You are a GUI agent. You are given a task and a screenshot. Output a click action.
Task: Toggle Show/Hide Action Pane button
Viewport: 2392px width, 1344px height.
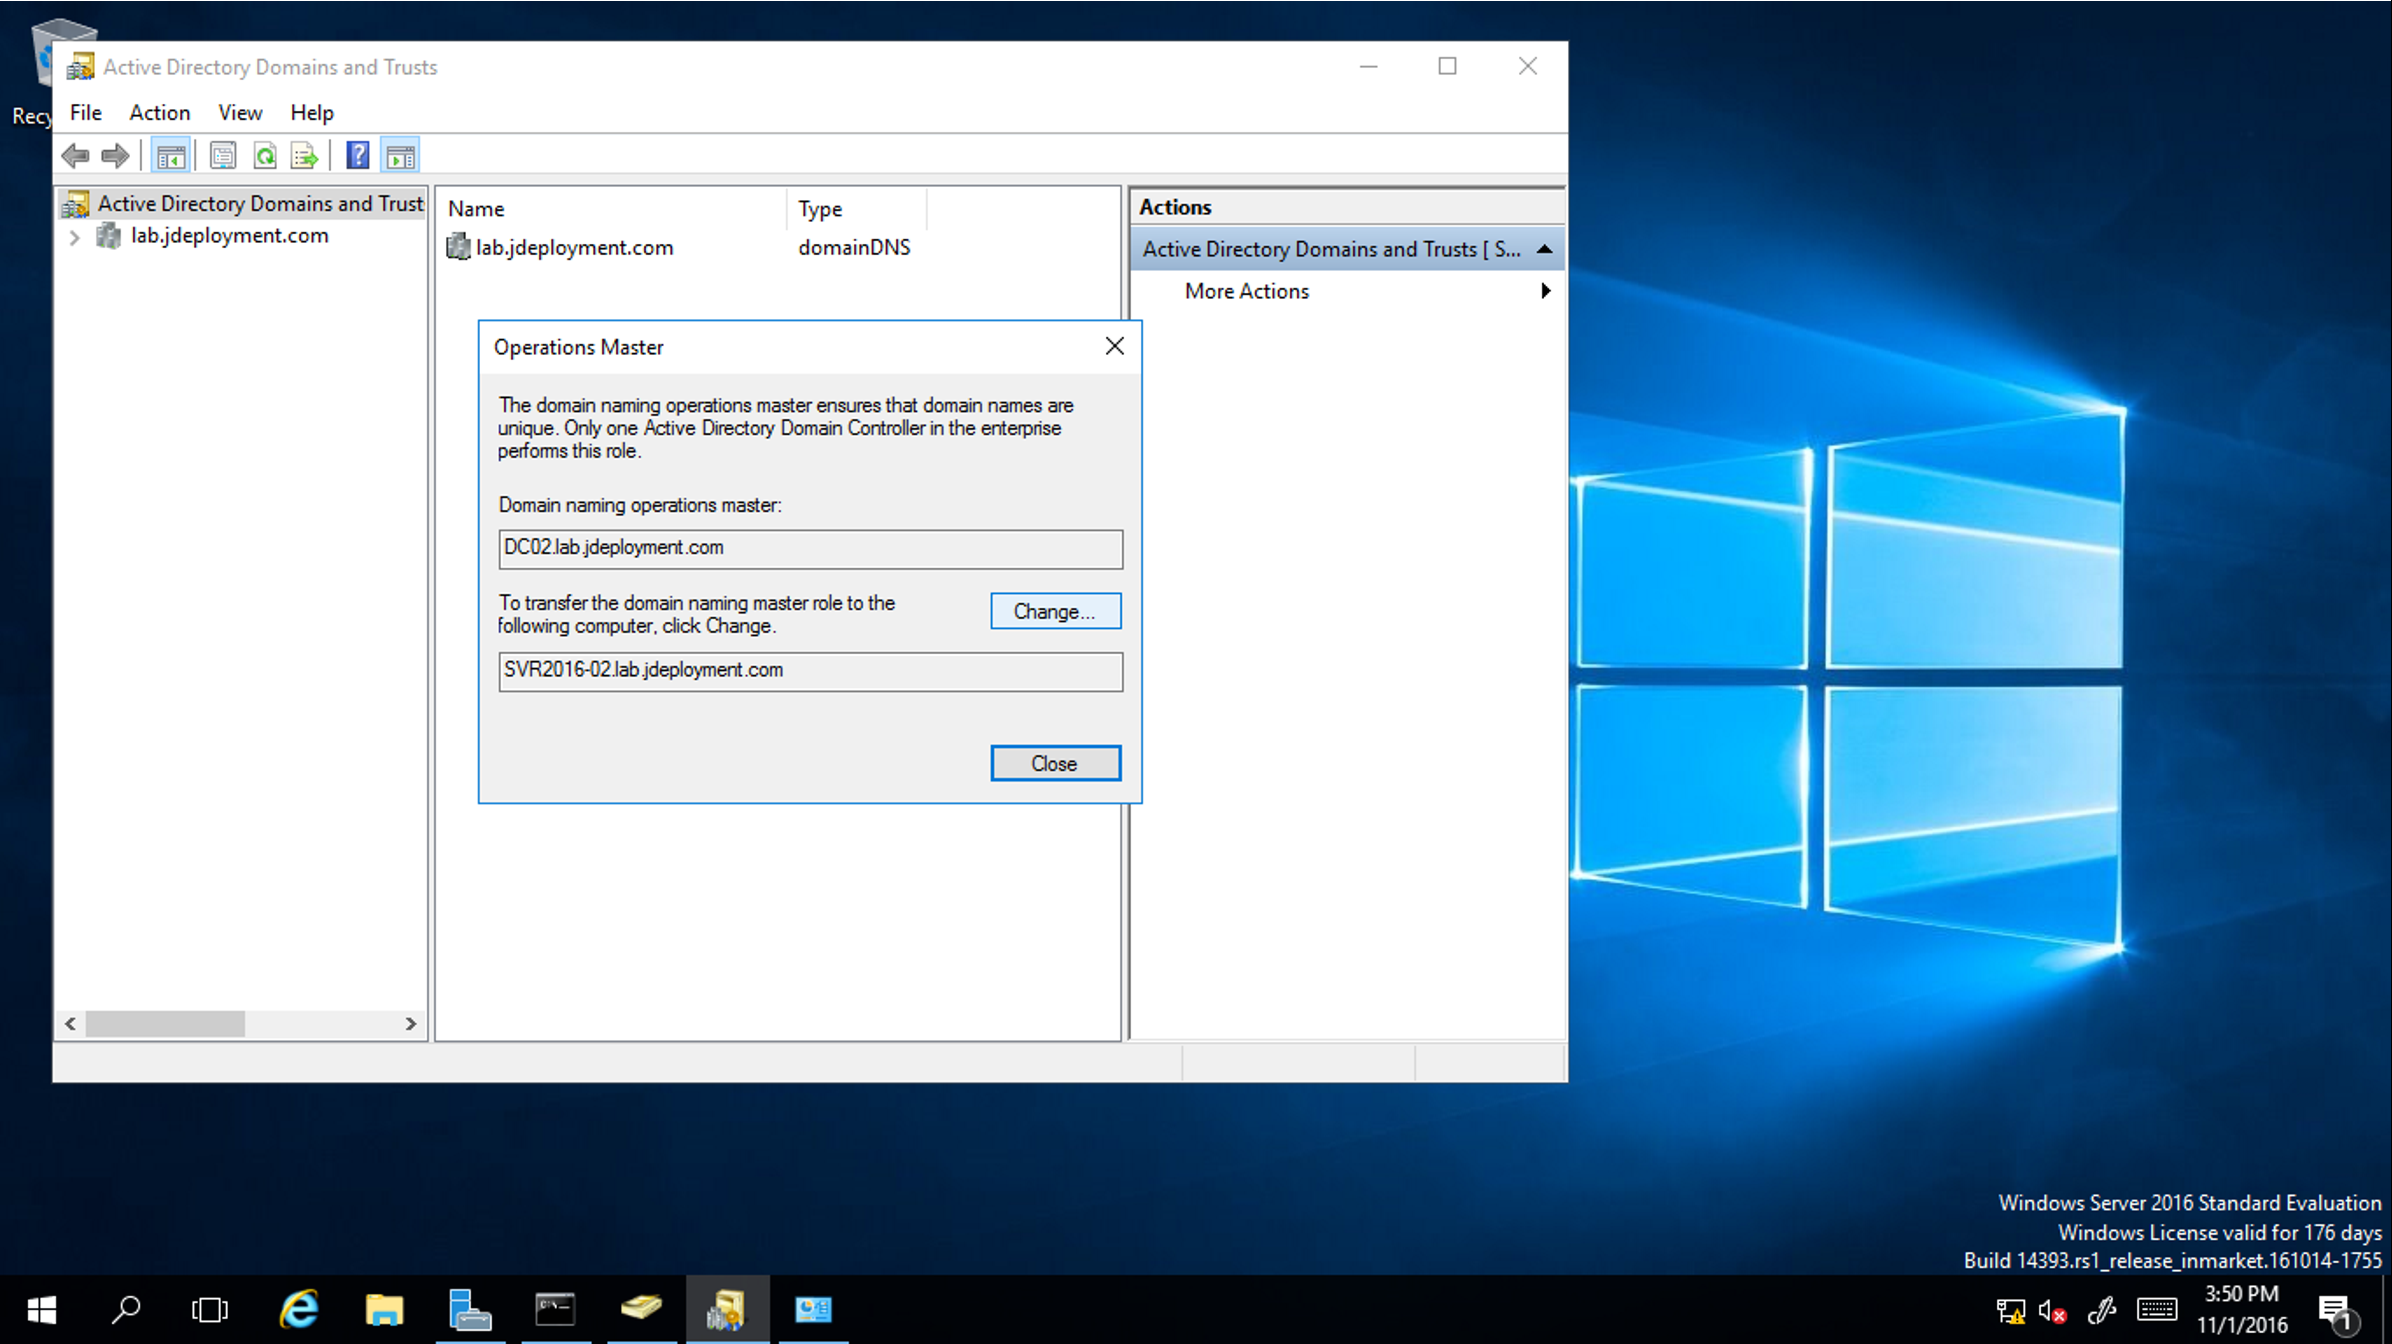(x=400, y=156)
